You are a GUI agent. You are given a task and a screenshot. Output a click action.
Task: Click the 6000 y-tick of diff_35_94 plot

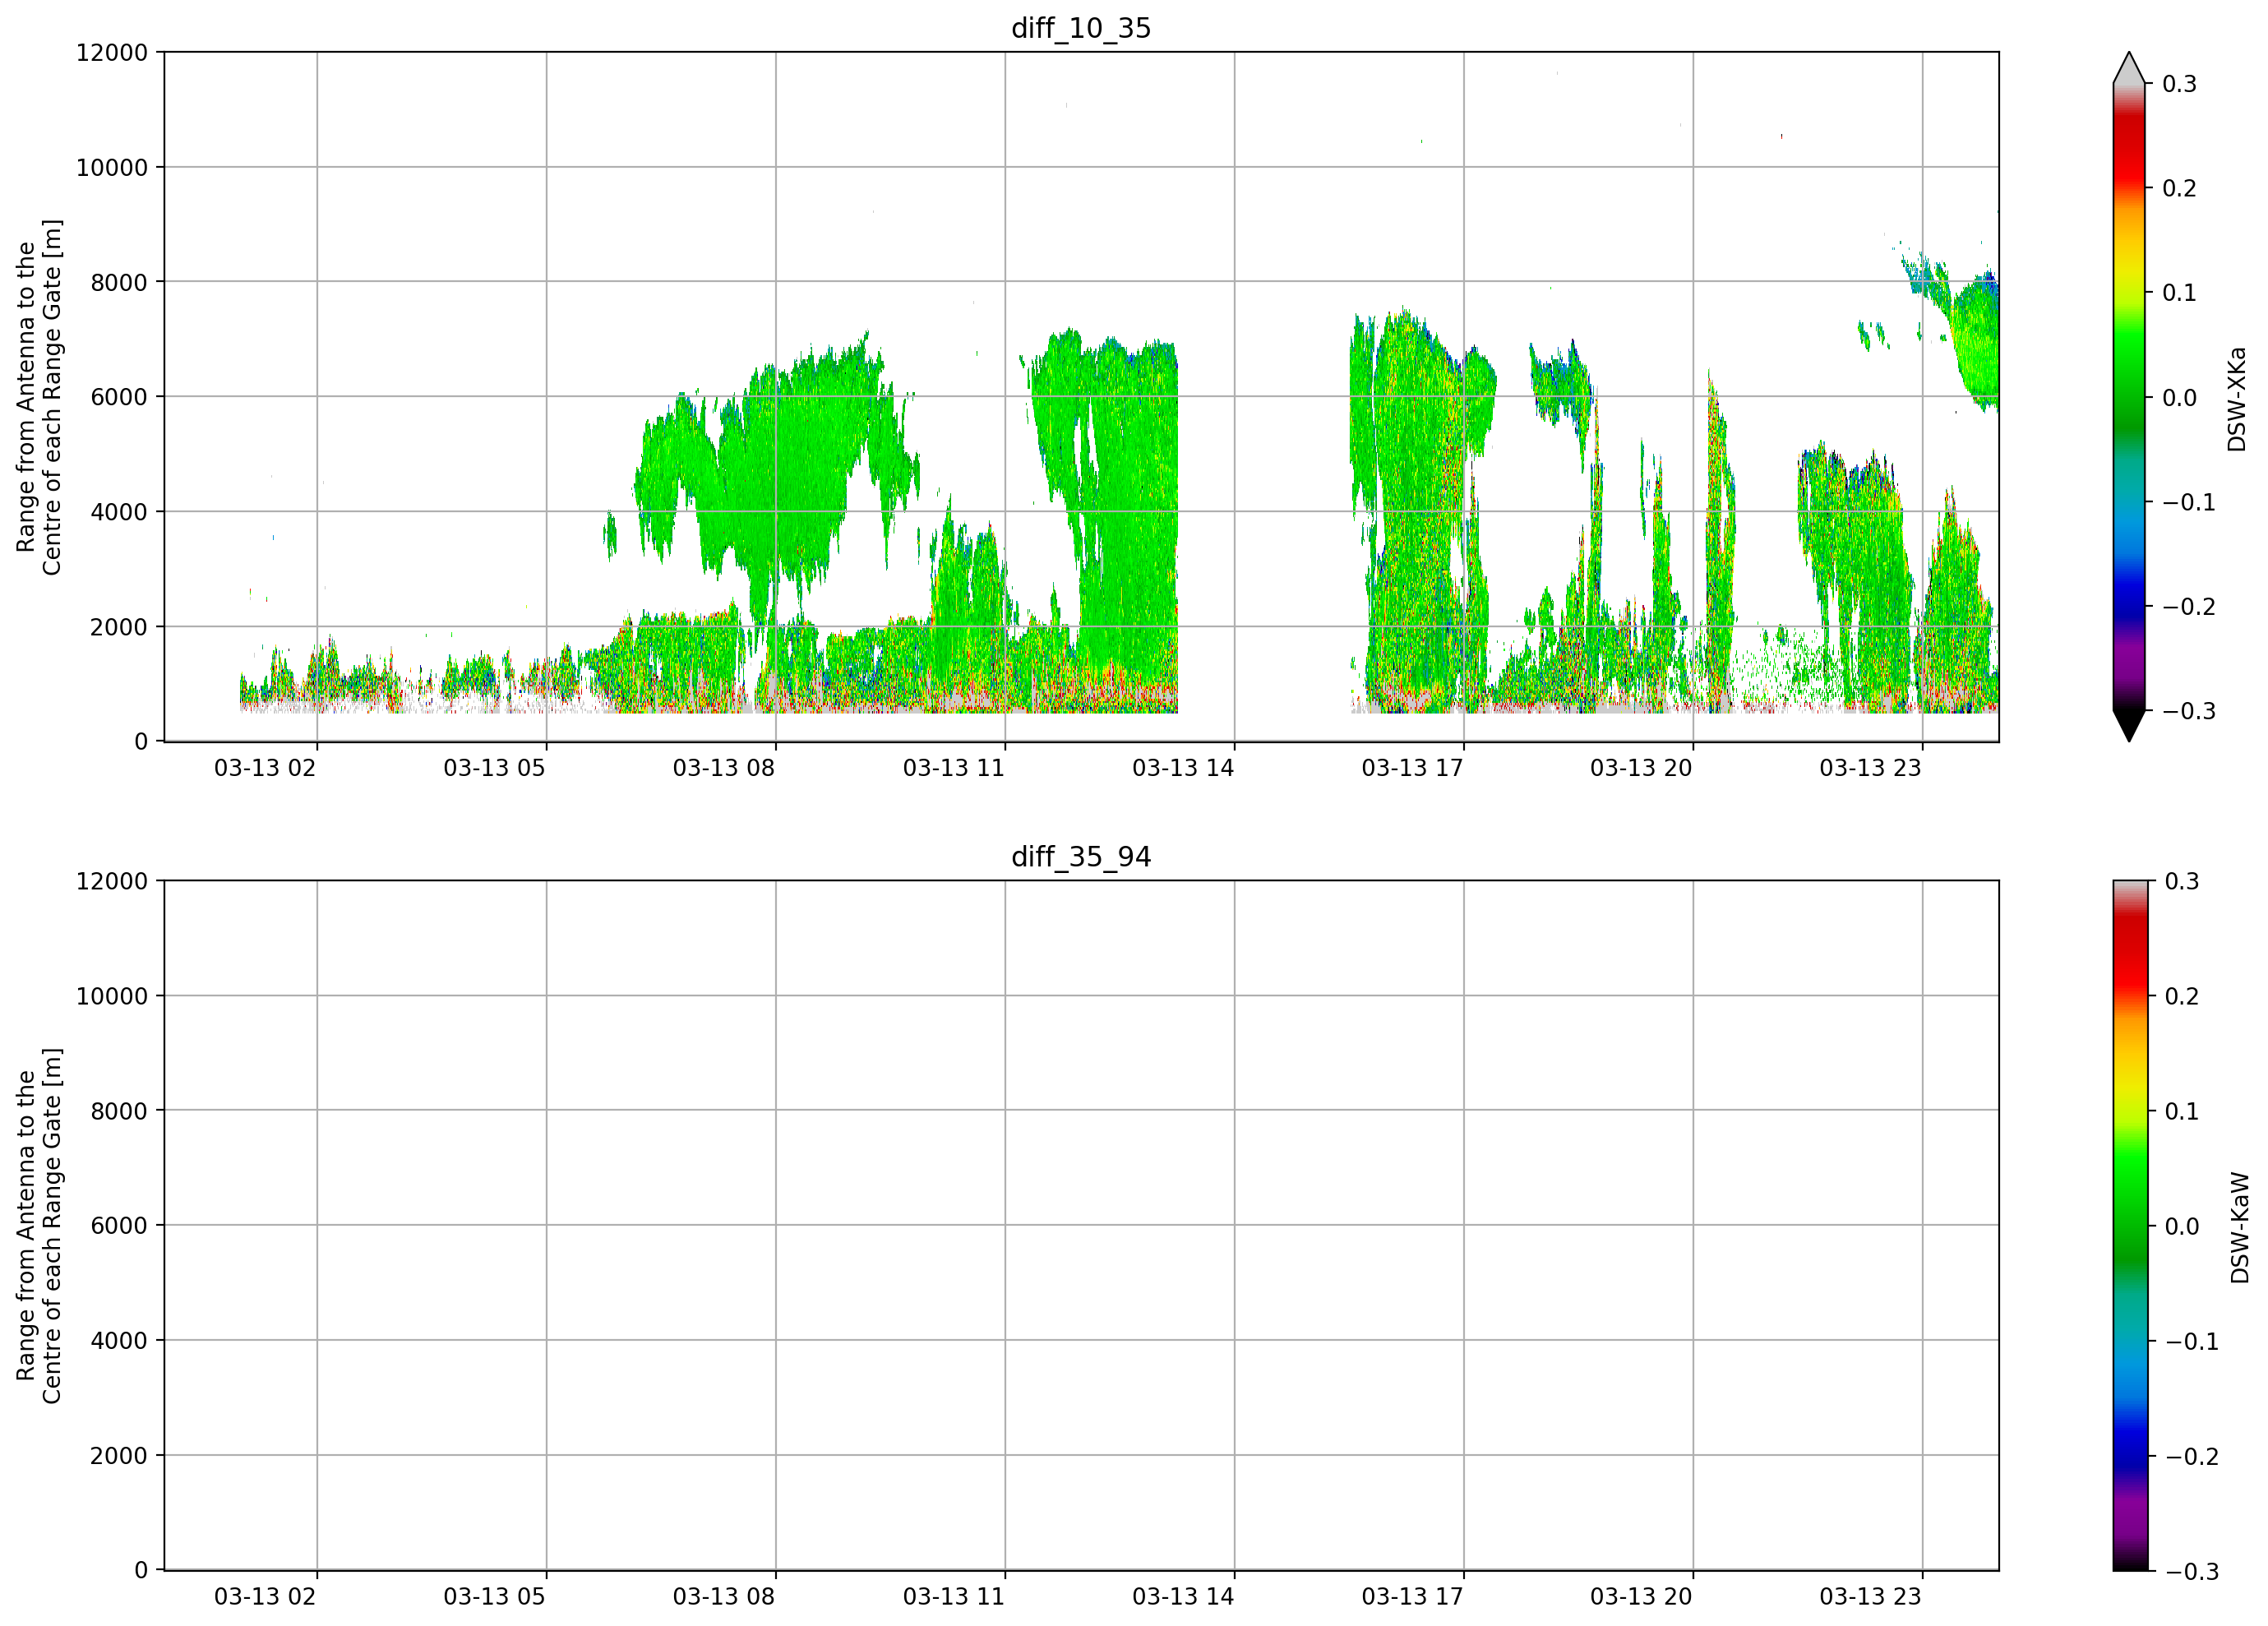pos(119,1226)
